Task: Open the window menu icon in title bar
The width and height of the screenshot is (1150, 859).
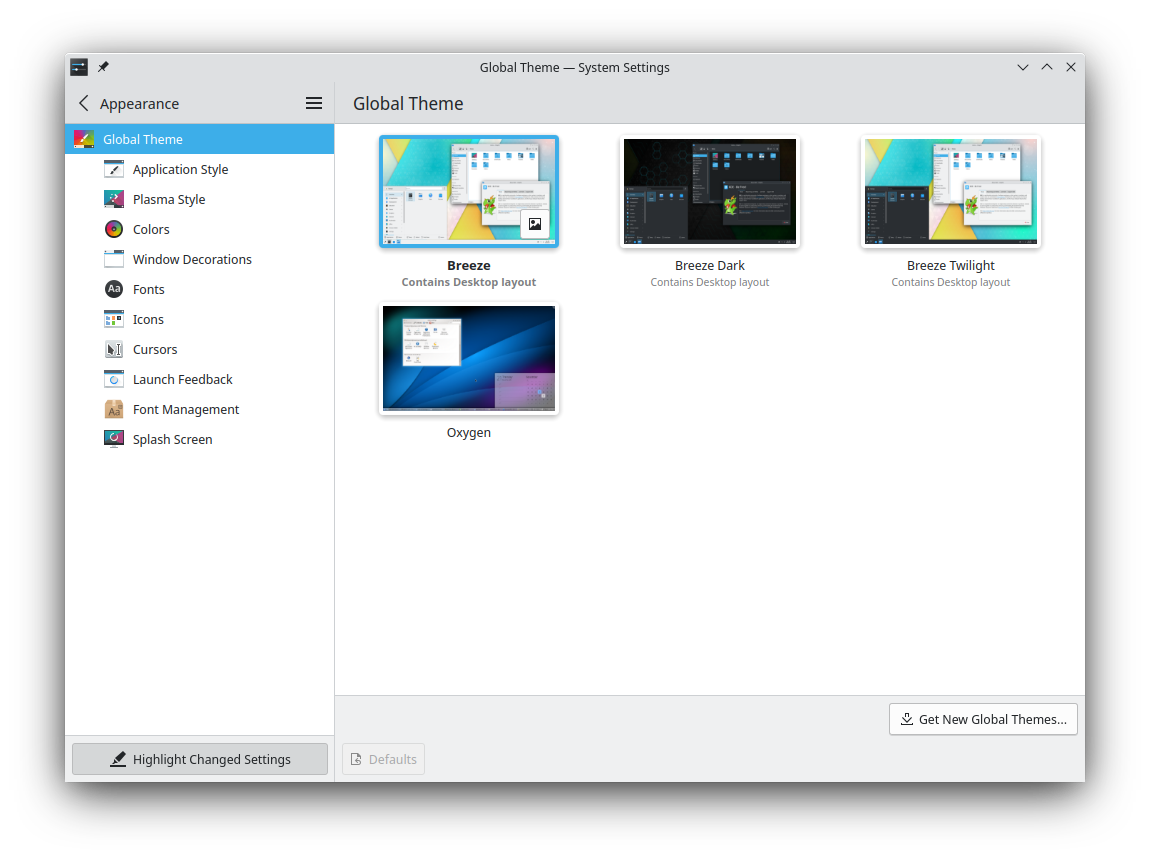Action: pyautogui.click(x=79, y=67)
